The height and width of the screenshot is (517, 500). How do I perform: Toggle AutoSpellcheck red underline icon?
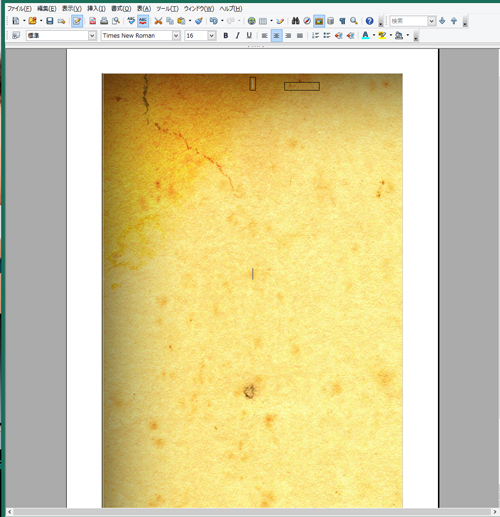click(x=143, y=21)
